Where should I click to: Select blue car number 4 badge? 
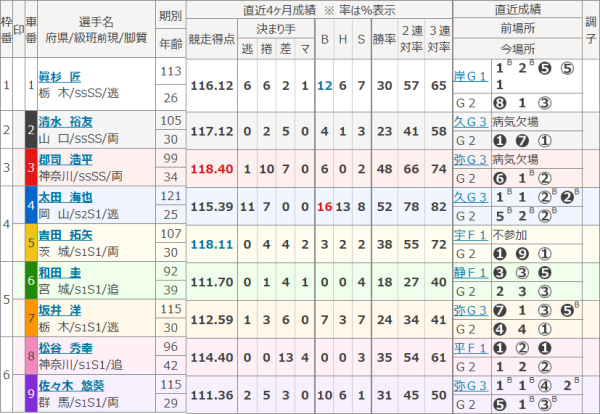point(31,205)
